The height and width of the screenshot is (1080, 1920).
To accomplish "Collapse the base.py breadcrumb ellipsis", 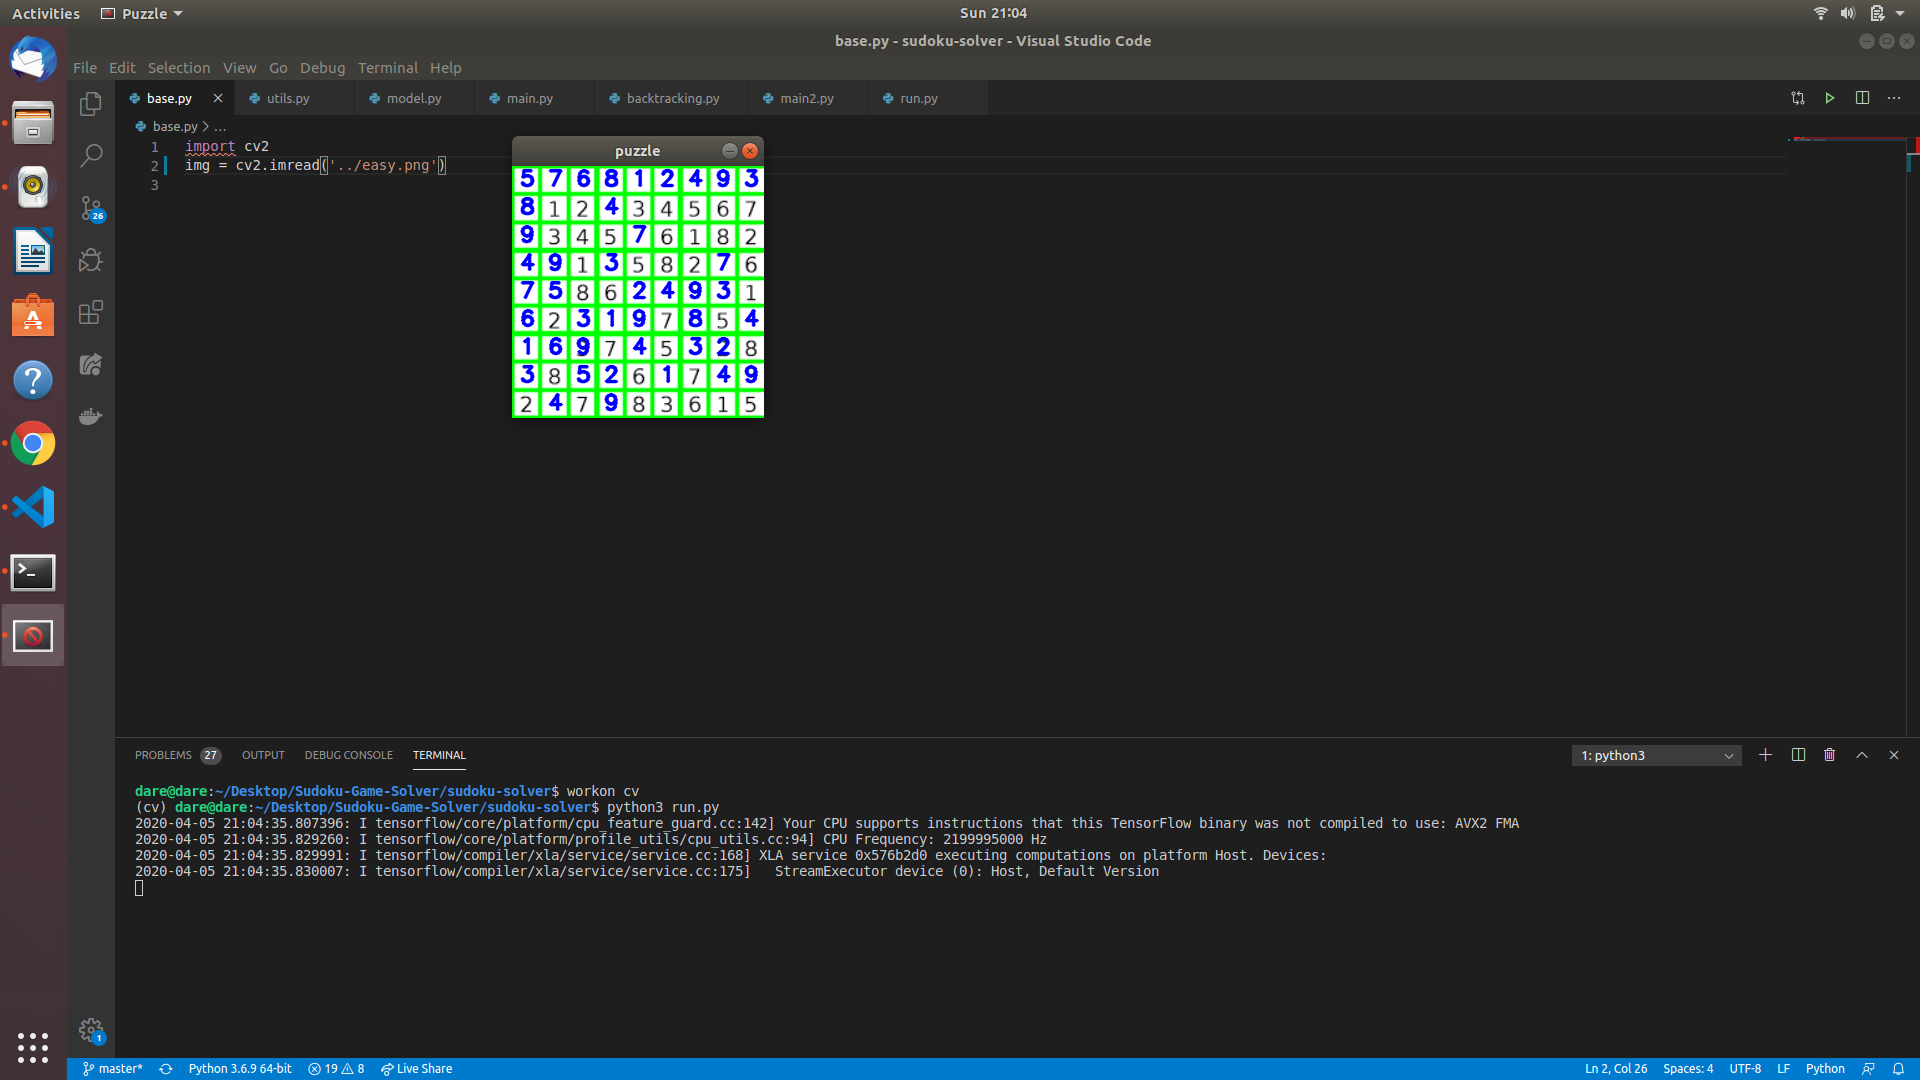I will (x=222, y=126).
